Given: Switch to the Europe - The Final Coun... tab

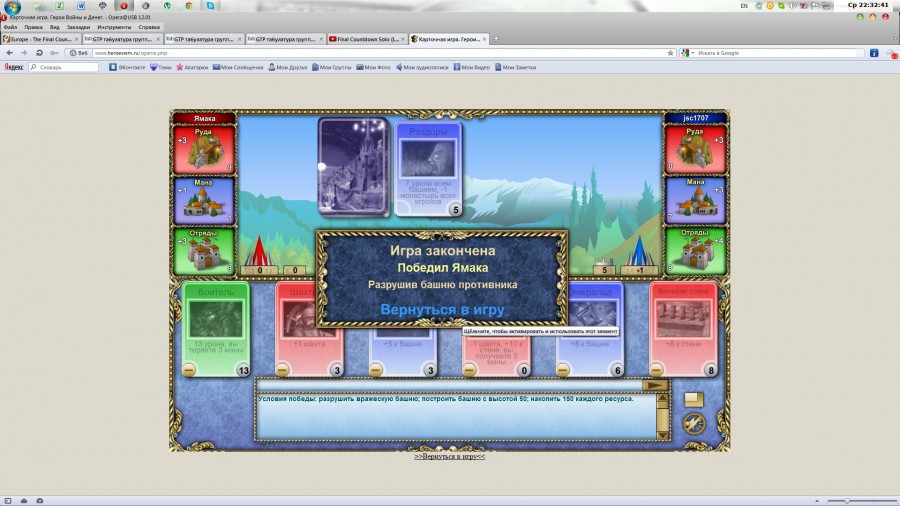Looking at the screenshot, I should pos(41,39).
